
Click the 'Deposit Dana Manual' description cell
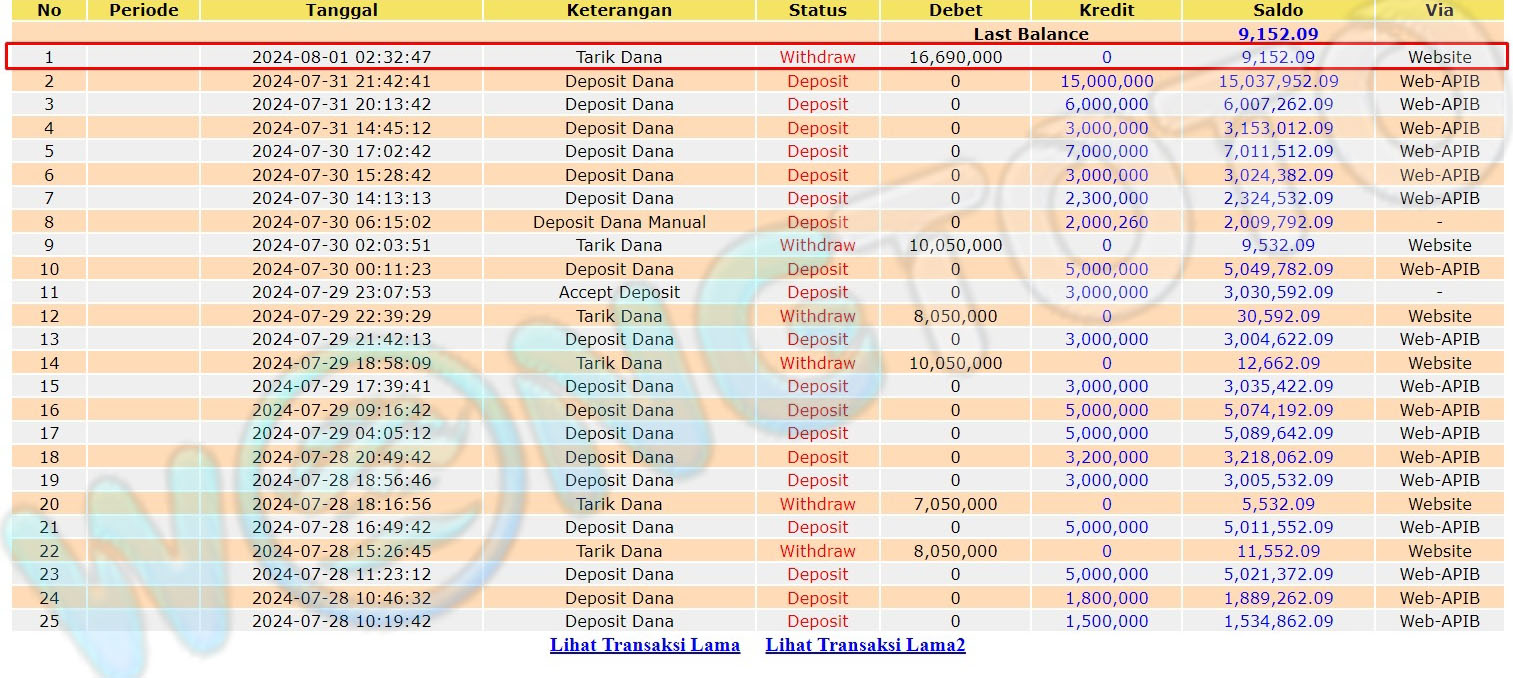619,222
